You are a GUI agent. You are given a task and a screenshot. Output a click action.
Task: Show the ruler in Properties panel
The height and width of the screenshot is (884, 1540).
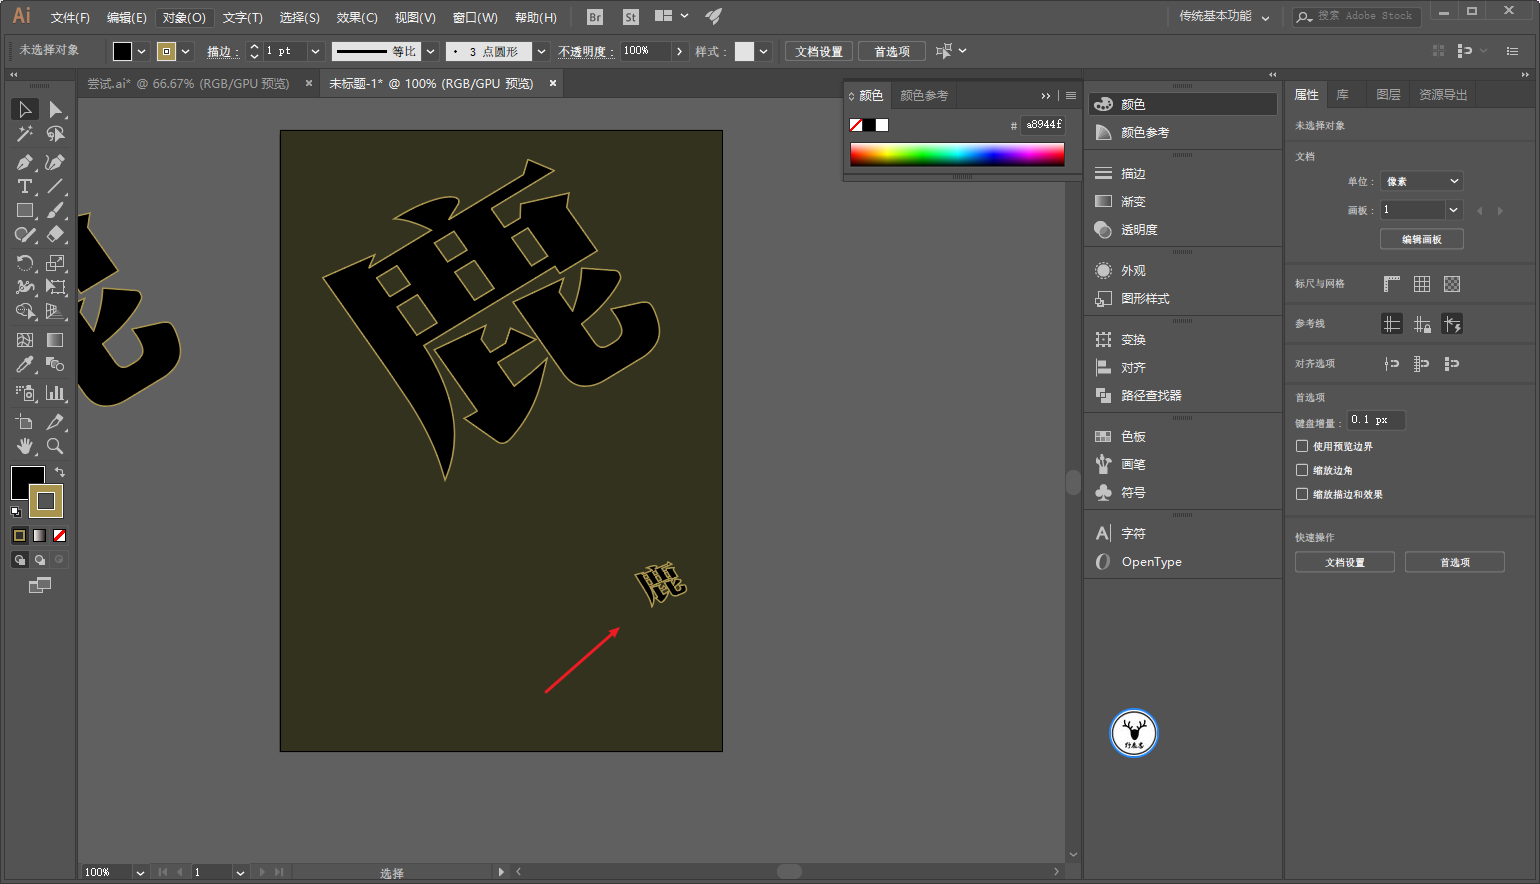coord(1392,284)
